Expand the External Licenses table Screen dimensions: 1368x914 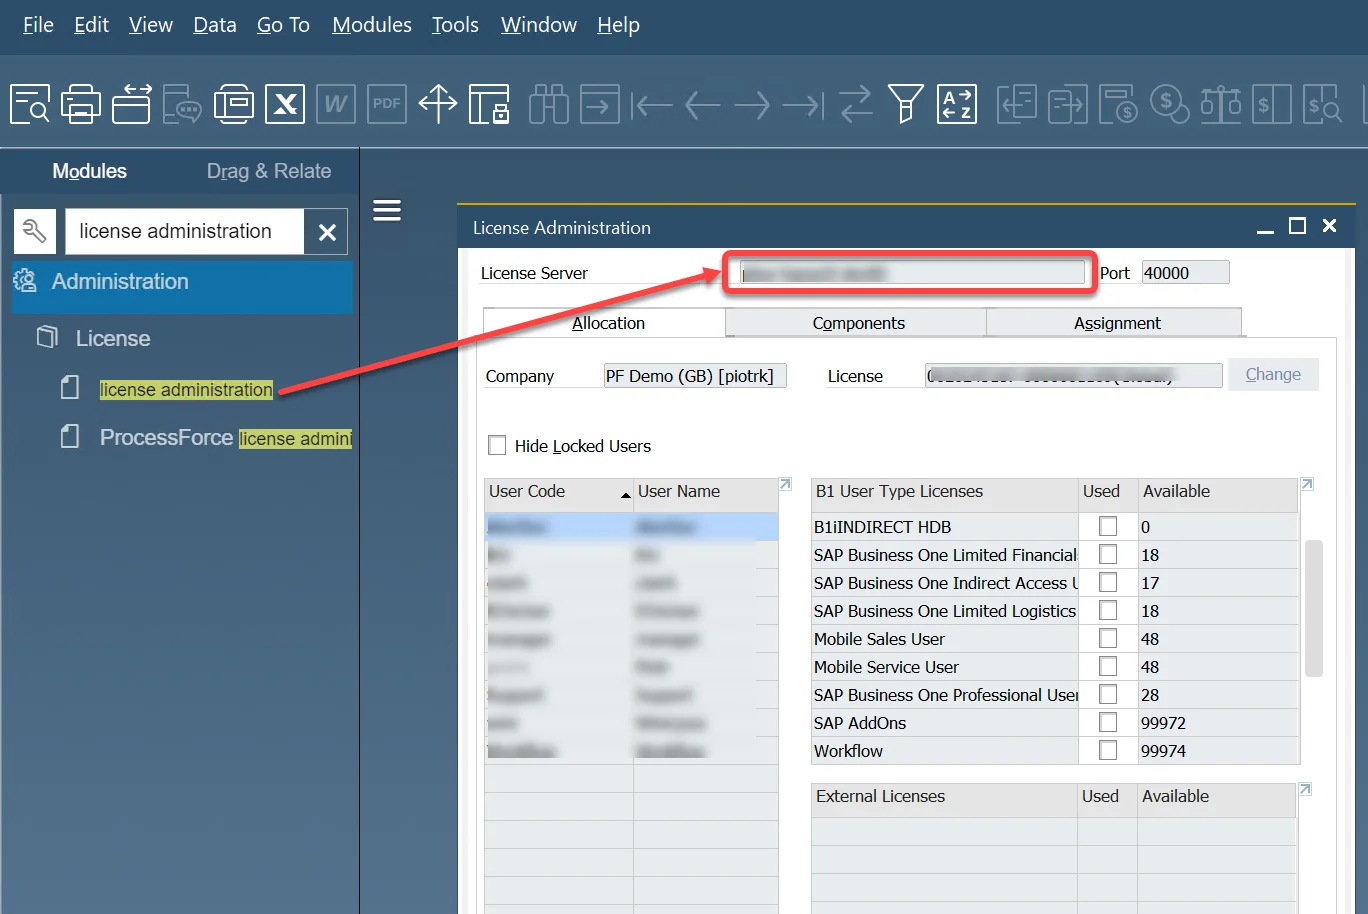pos(1306,790)
